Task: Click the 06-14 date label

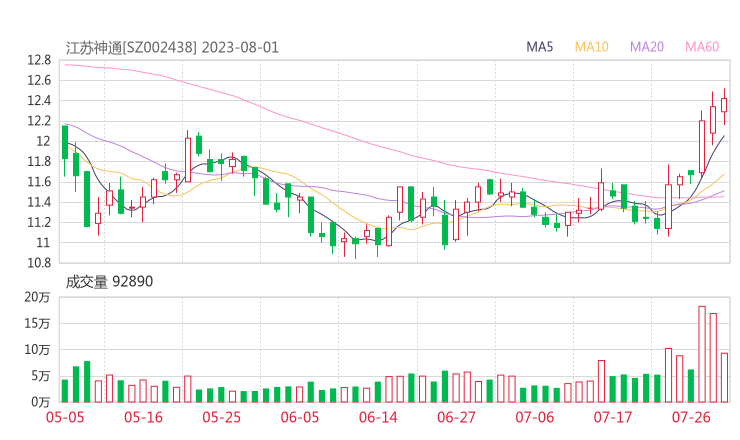Action: pos(378,417)
